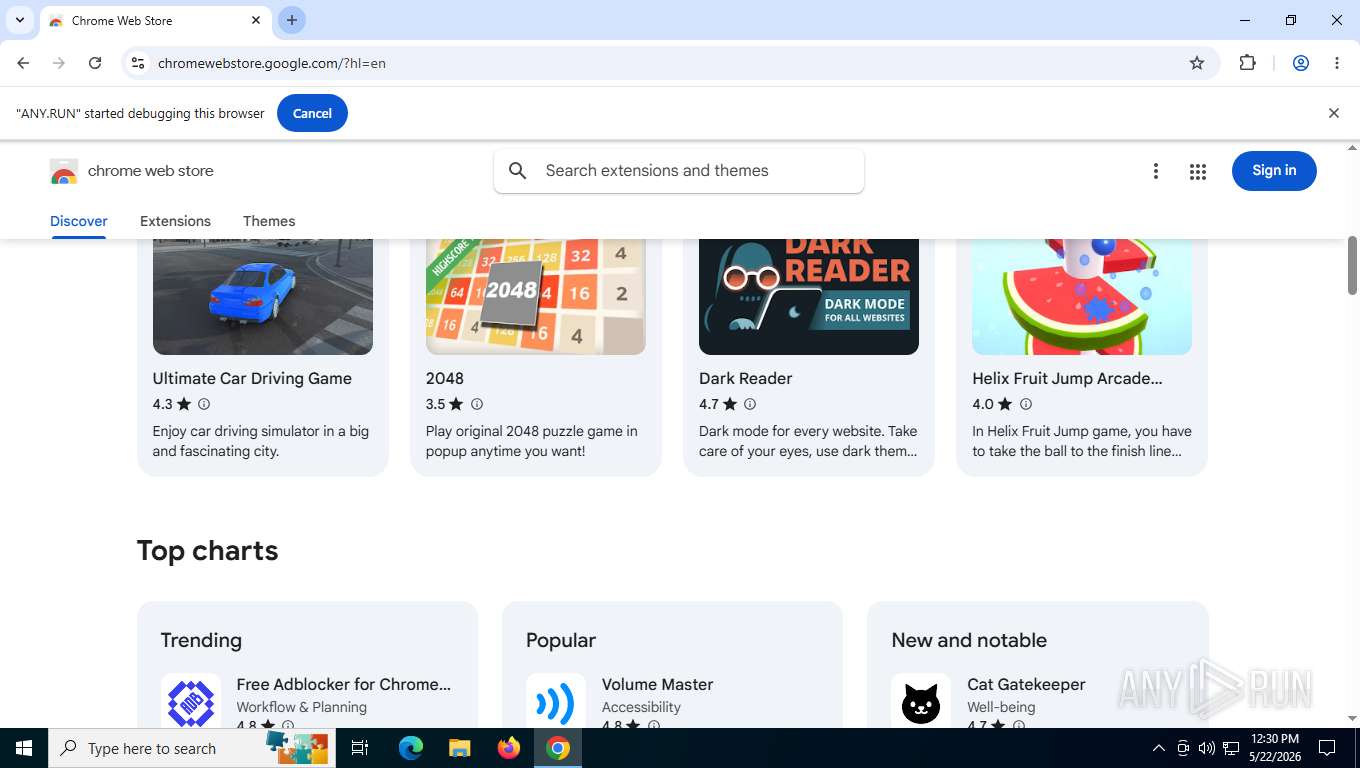
Task: Select the Discover tab
Action: (79, 221)
